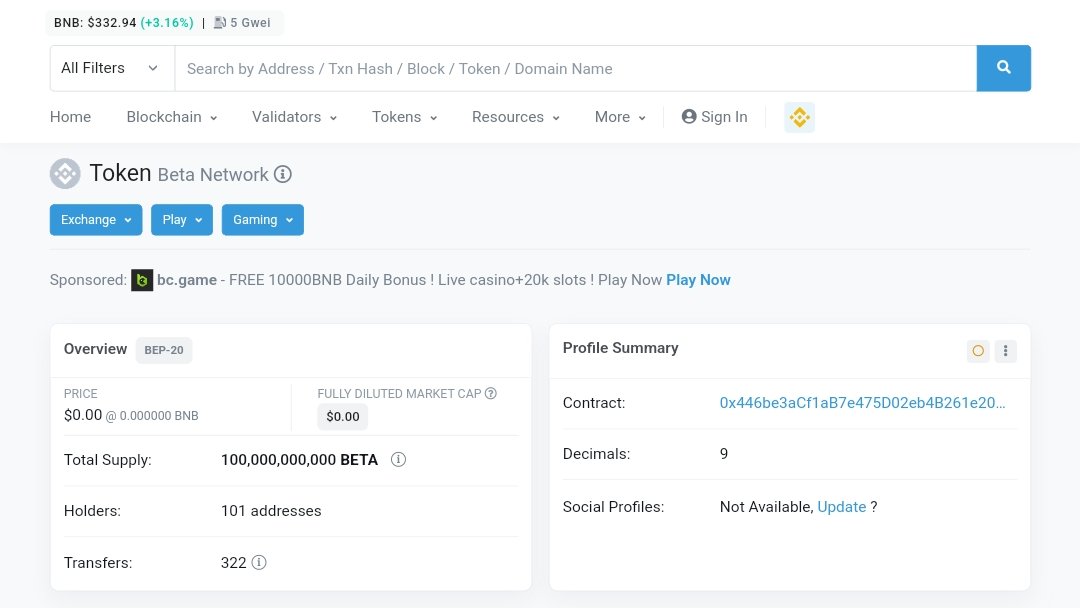Click the info icon next to Total Supply

(398, 459)
